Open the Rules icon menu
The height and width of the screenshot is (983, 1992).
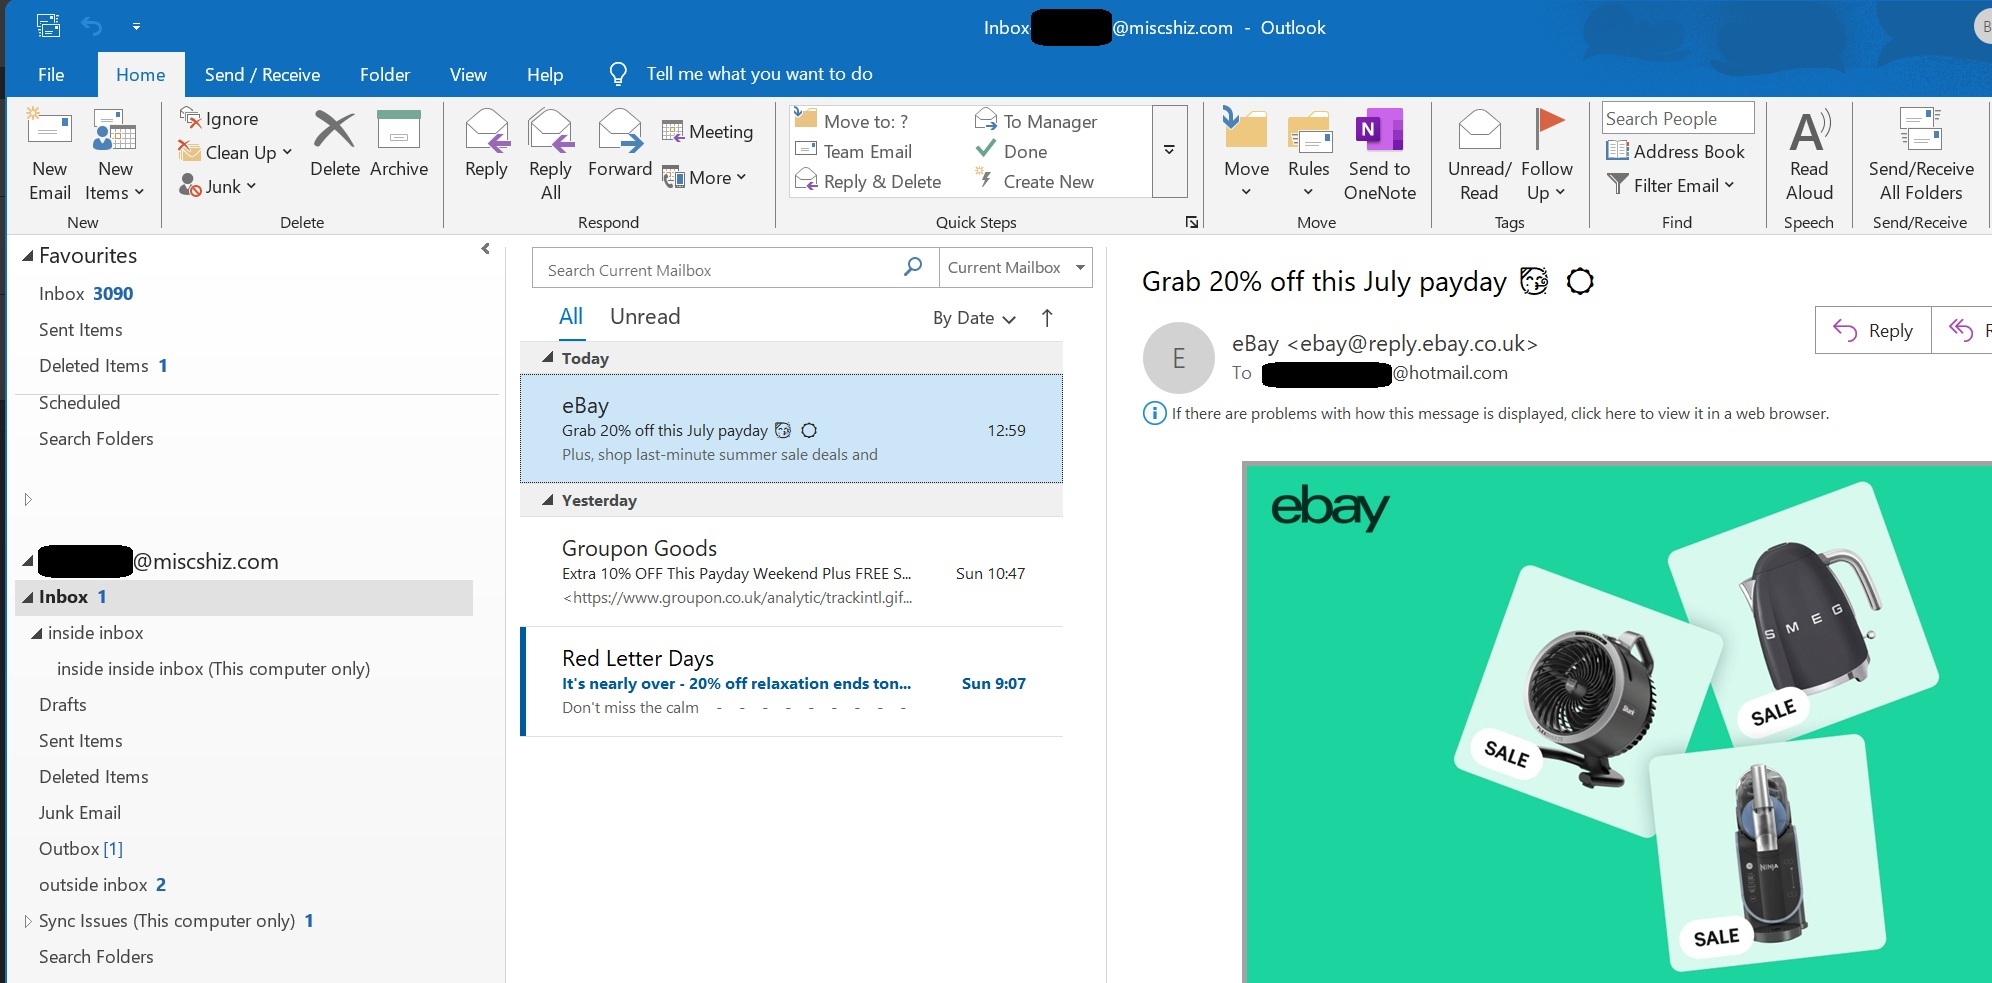pos(1308,131)
